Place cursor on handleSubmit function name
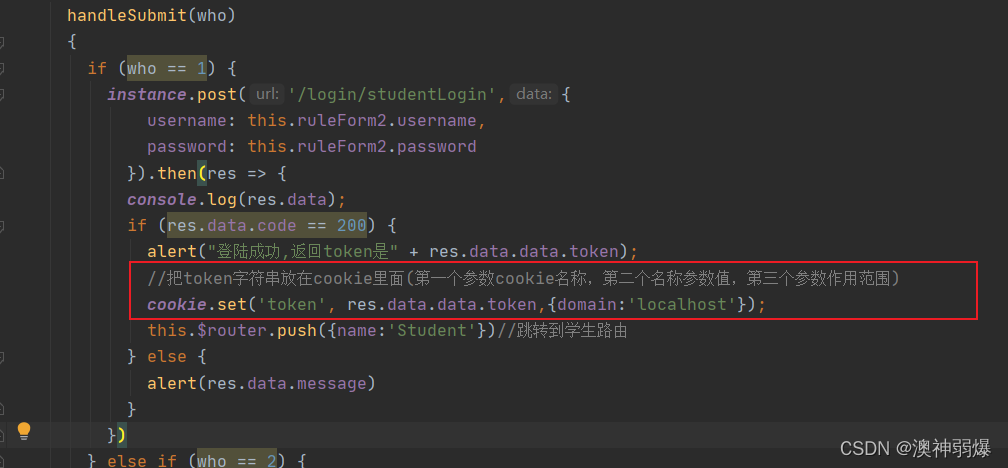1008x468 pixels. pyautogui.click(x=127, y=15)
